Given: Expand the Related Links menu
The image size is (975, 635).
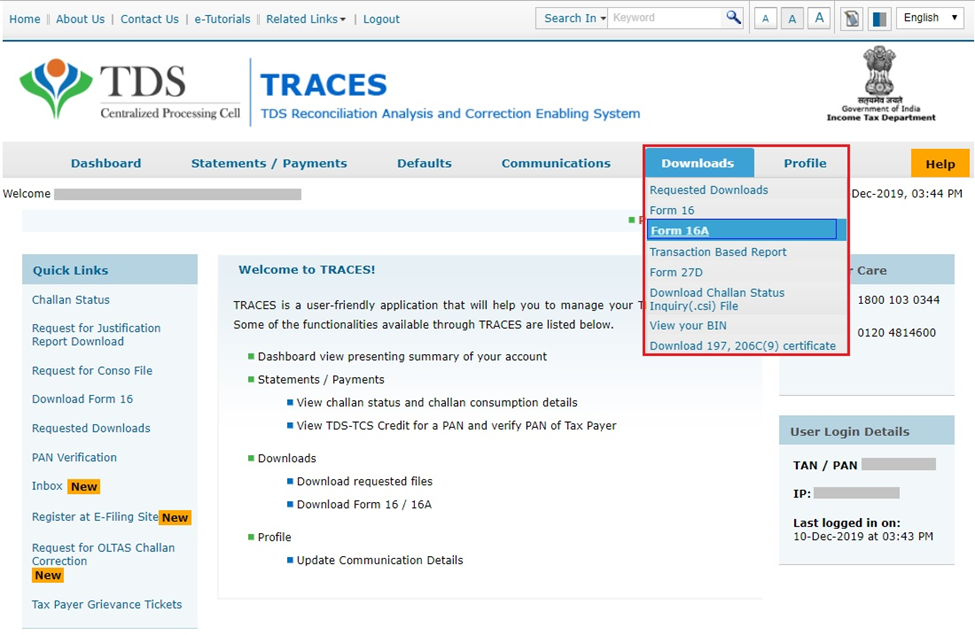Looking at the screenshot, I should coord(305,18).
